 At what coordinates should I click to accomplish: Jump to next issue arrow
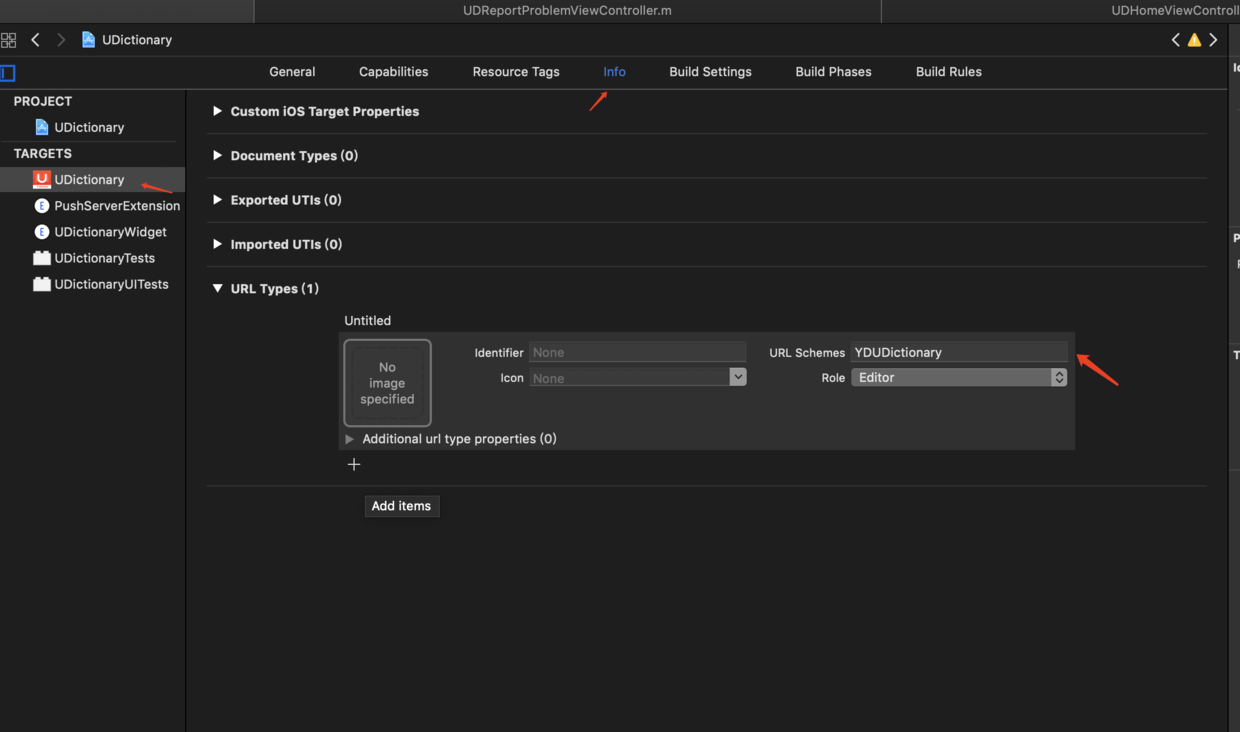pyautogui.click(x=1213, y=40)
